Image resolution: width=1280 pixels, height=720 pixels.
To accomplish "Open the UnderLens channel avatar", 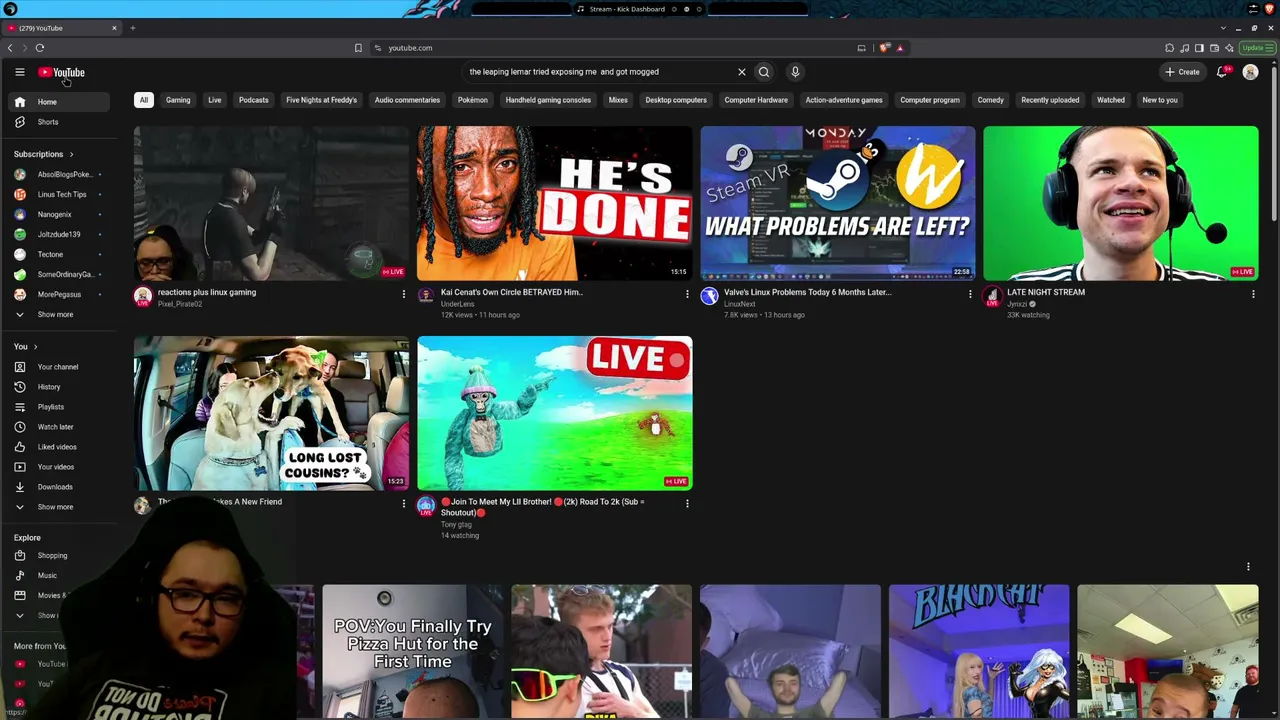I will pyautogui.click(x=426, y=296).
